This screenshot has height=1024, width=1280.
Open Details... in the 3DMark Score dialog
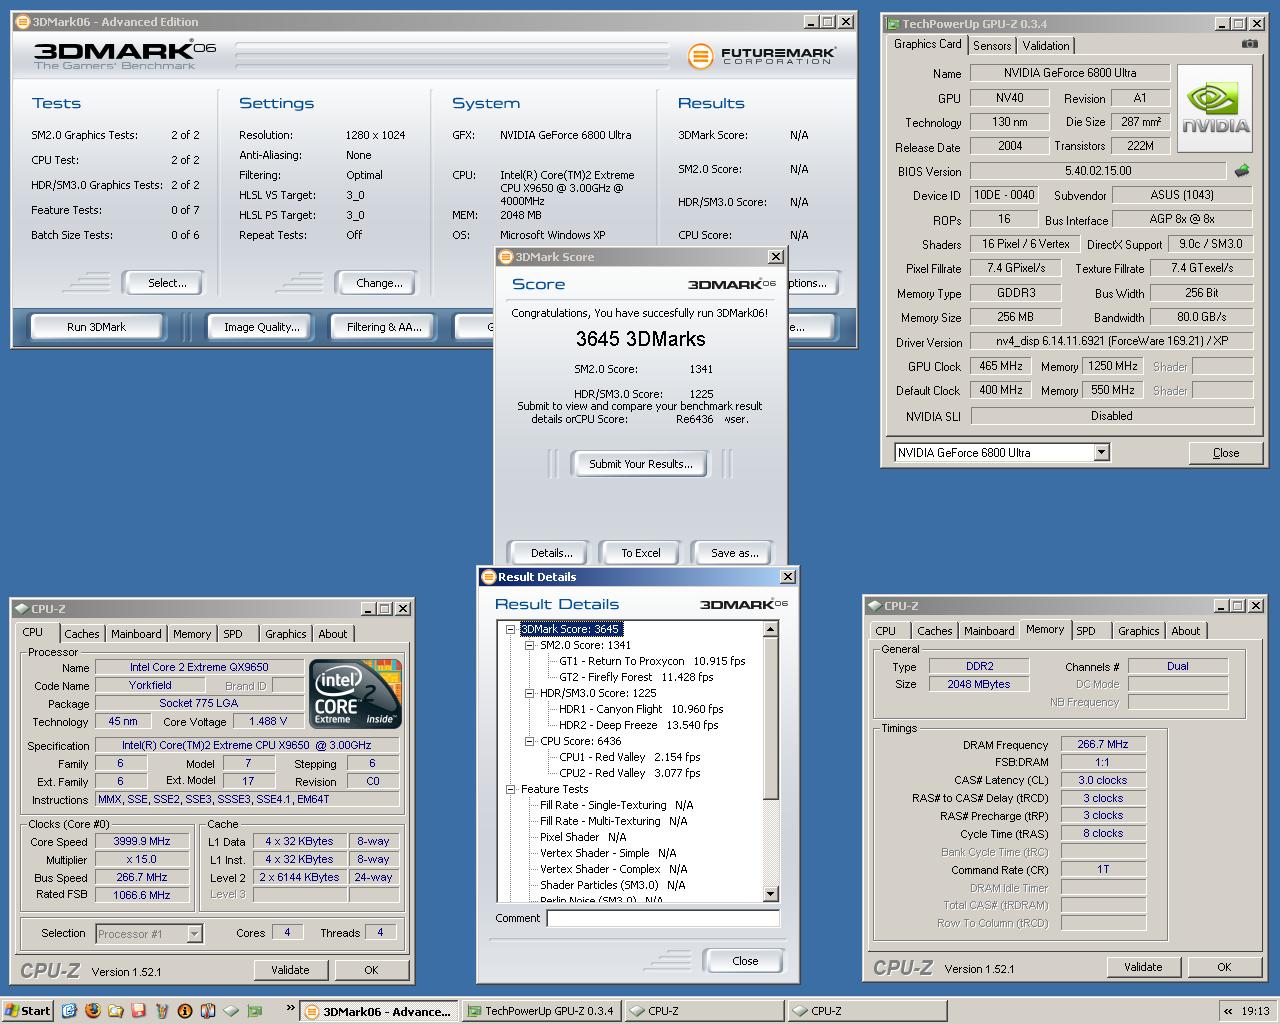pyautogui.click(x=551, y=553)
